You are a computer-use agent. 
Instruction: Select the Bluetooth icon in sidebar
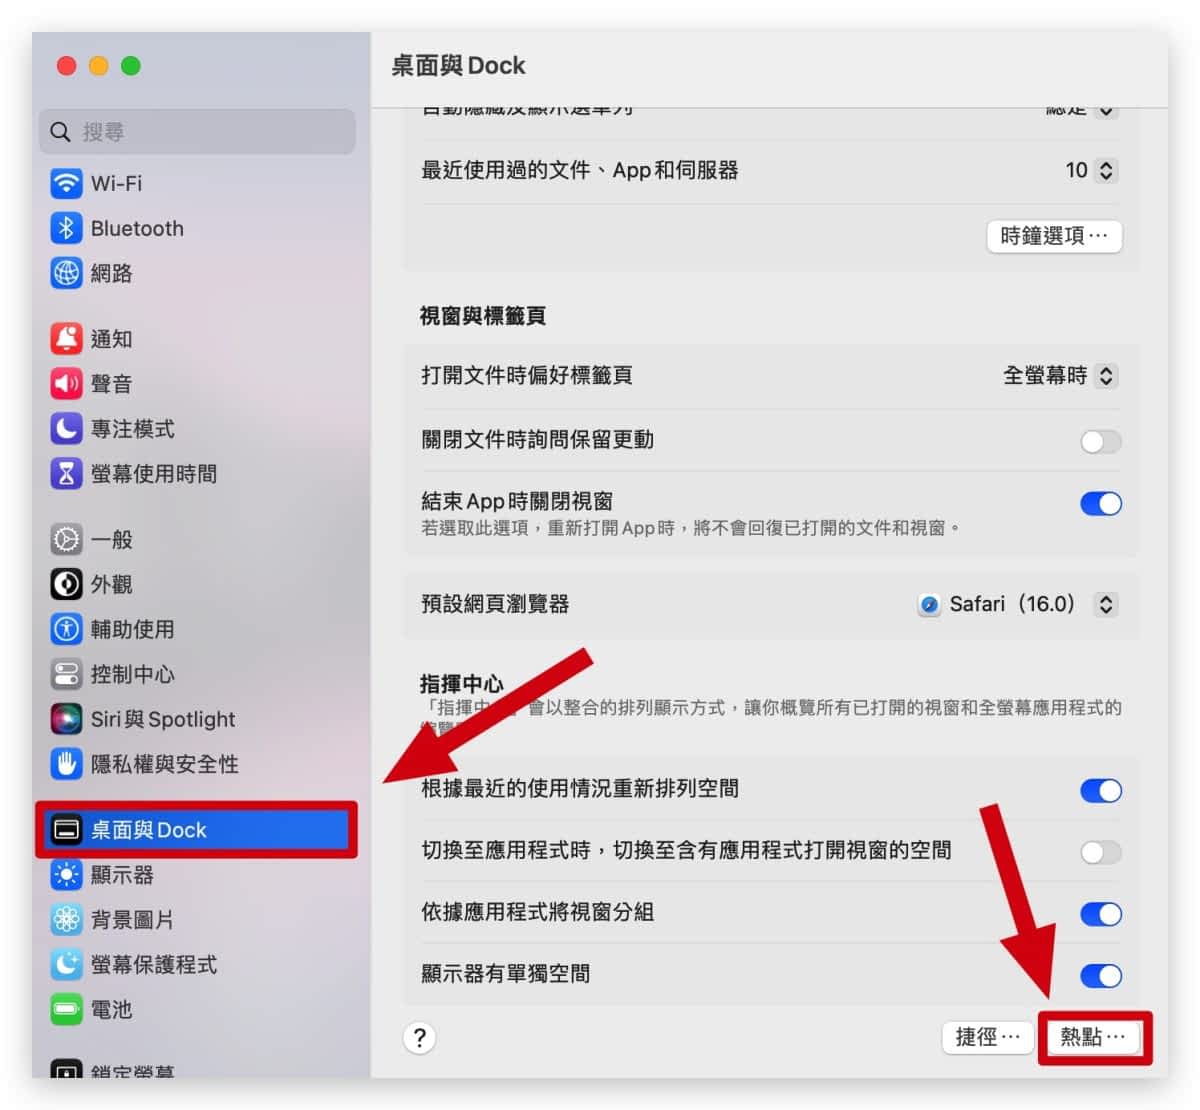click(x=66, y=228)
